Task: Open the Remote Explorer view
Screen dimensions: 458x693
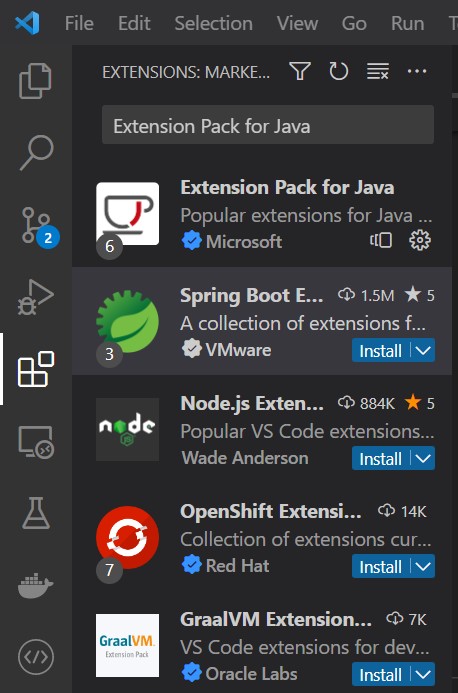Action: click(35, 442)
